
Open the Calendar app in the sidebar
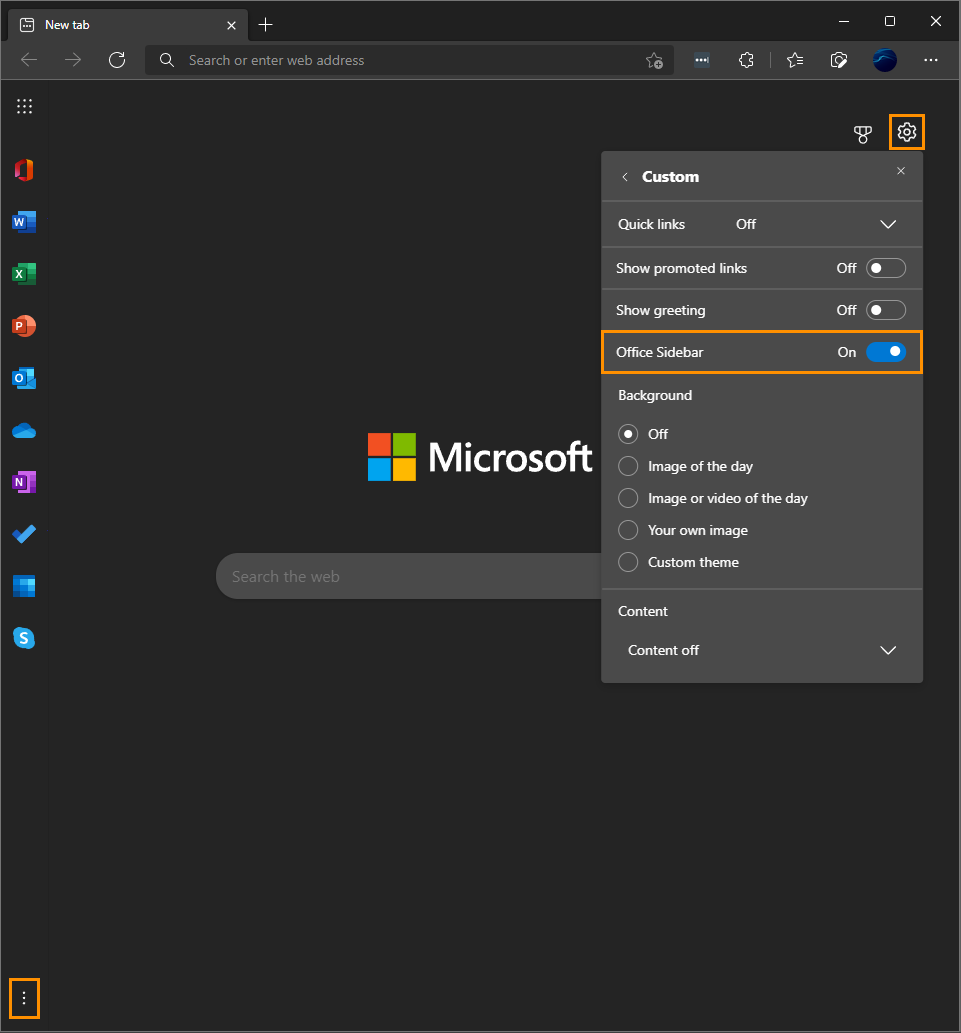(x=24, y=586)
